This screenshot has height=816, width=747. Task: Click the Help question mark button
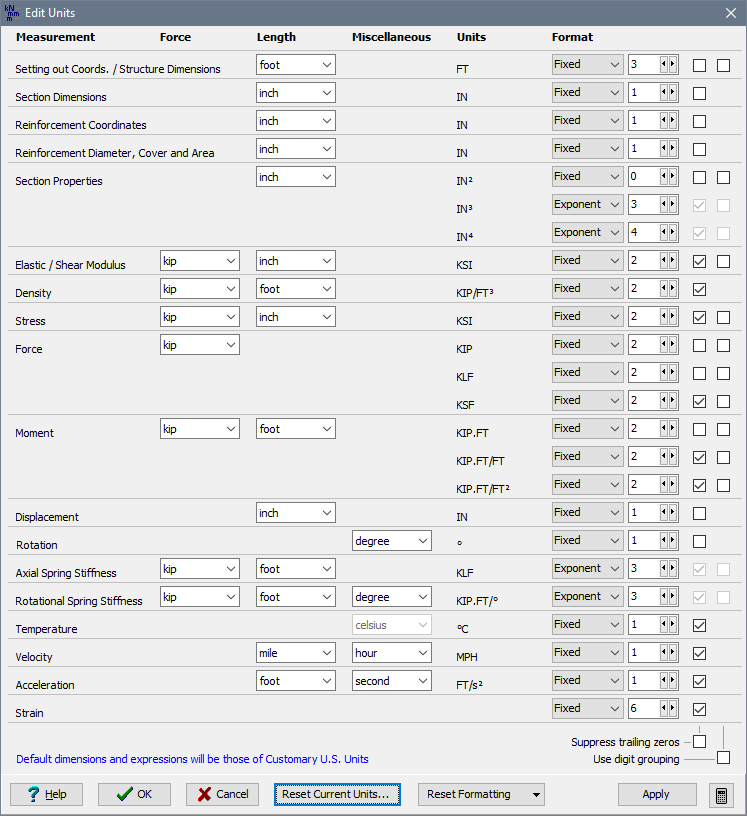coord(46,795)
